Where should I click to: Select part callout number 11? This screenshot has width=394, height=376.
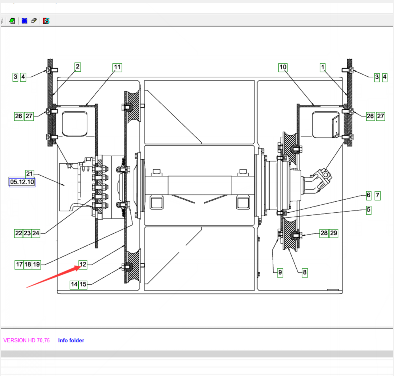(x=117, y=67)
